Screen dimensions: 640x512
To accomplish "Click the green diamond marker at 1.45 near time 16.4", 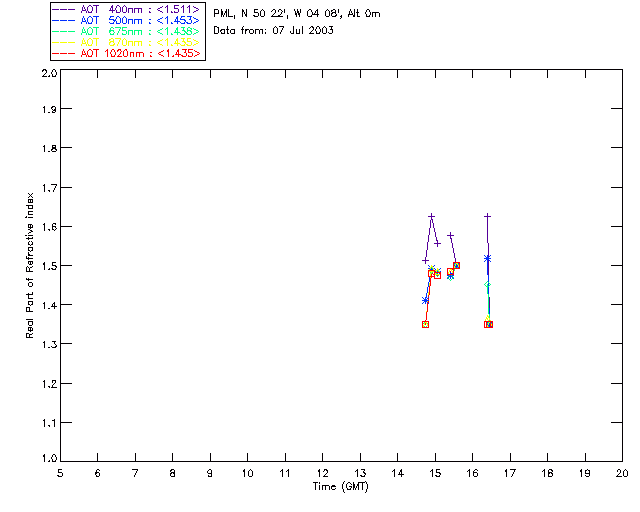I will (x=487, y=285).
